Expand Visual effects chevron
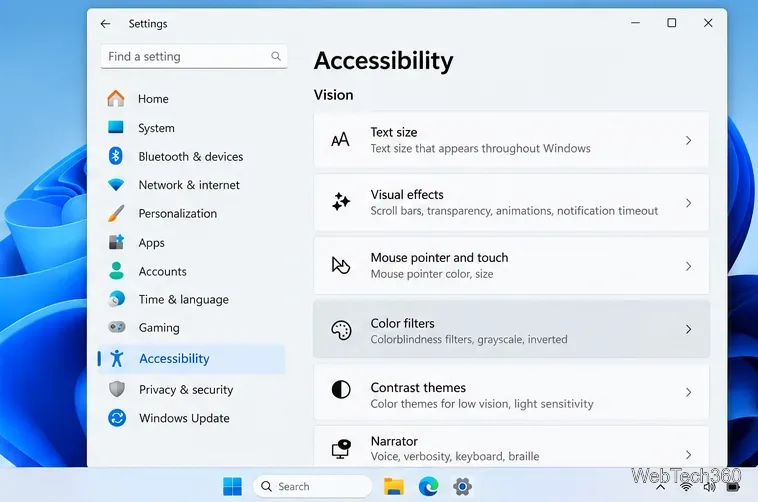Viewport: 758px width, 502px height. click(x=688, y=203)
